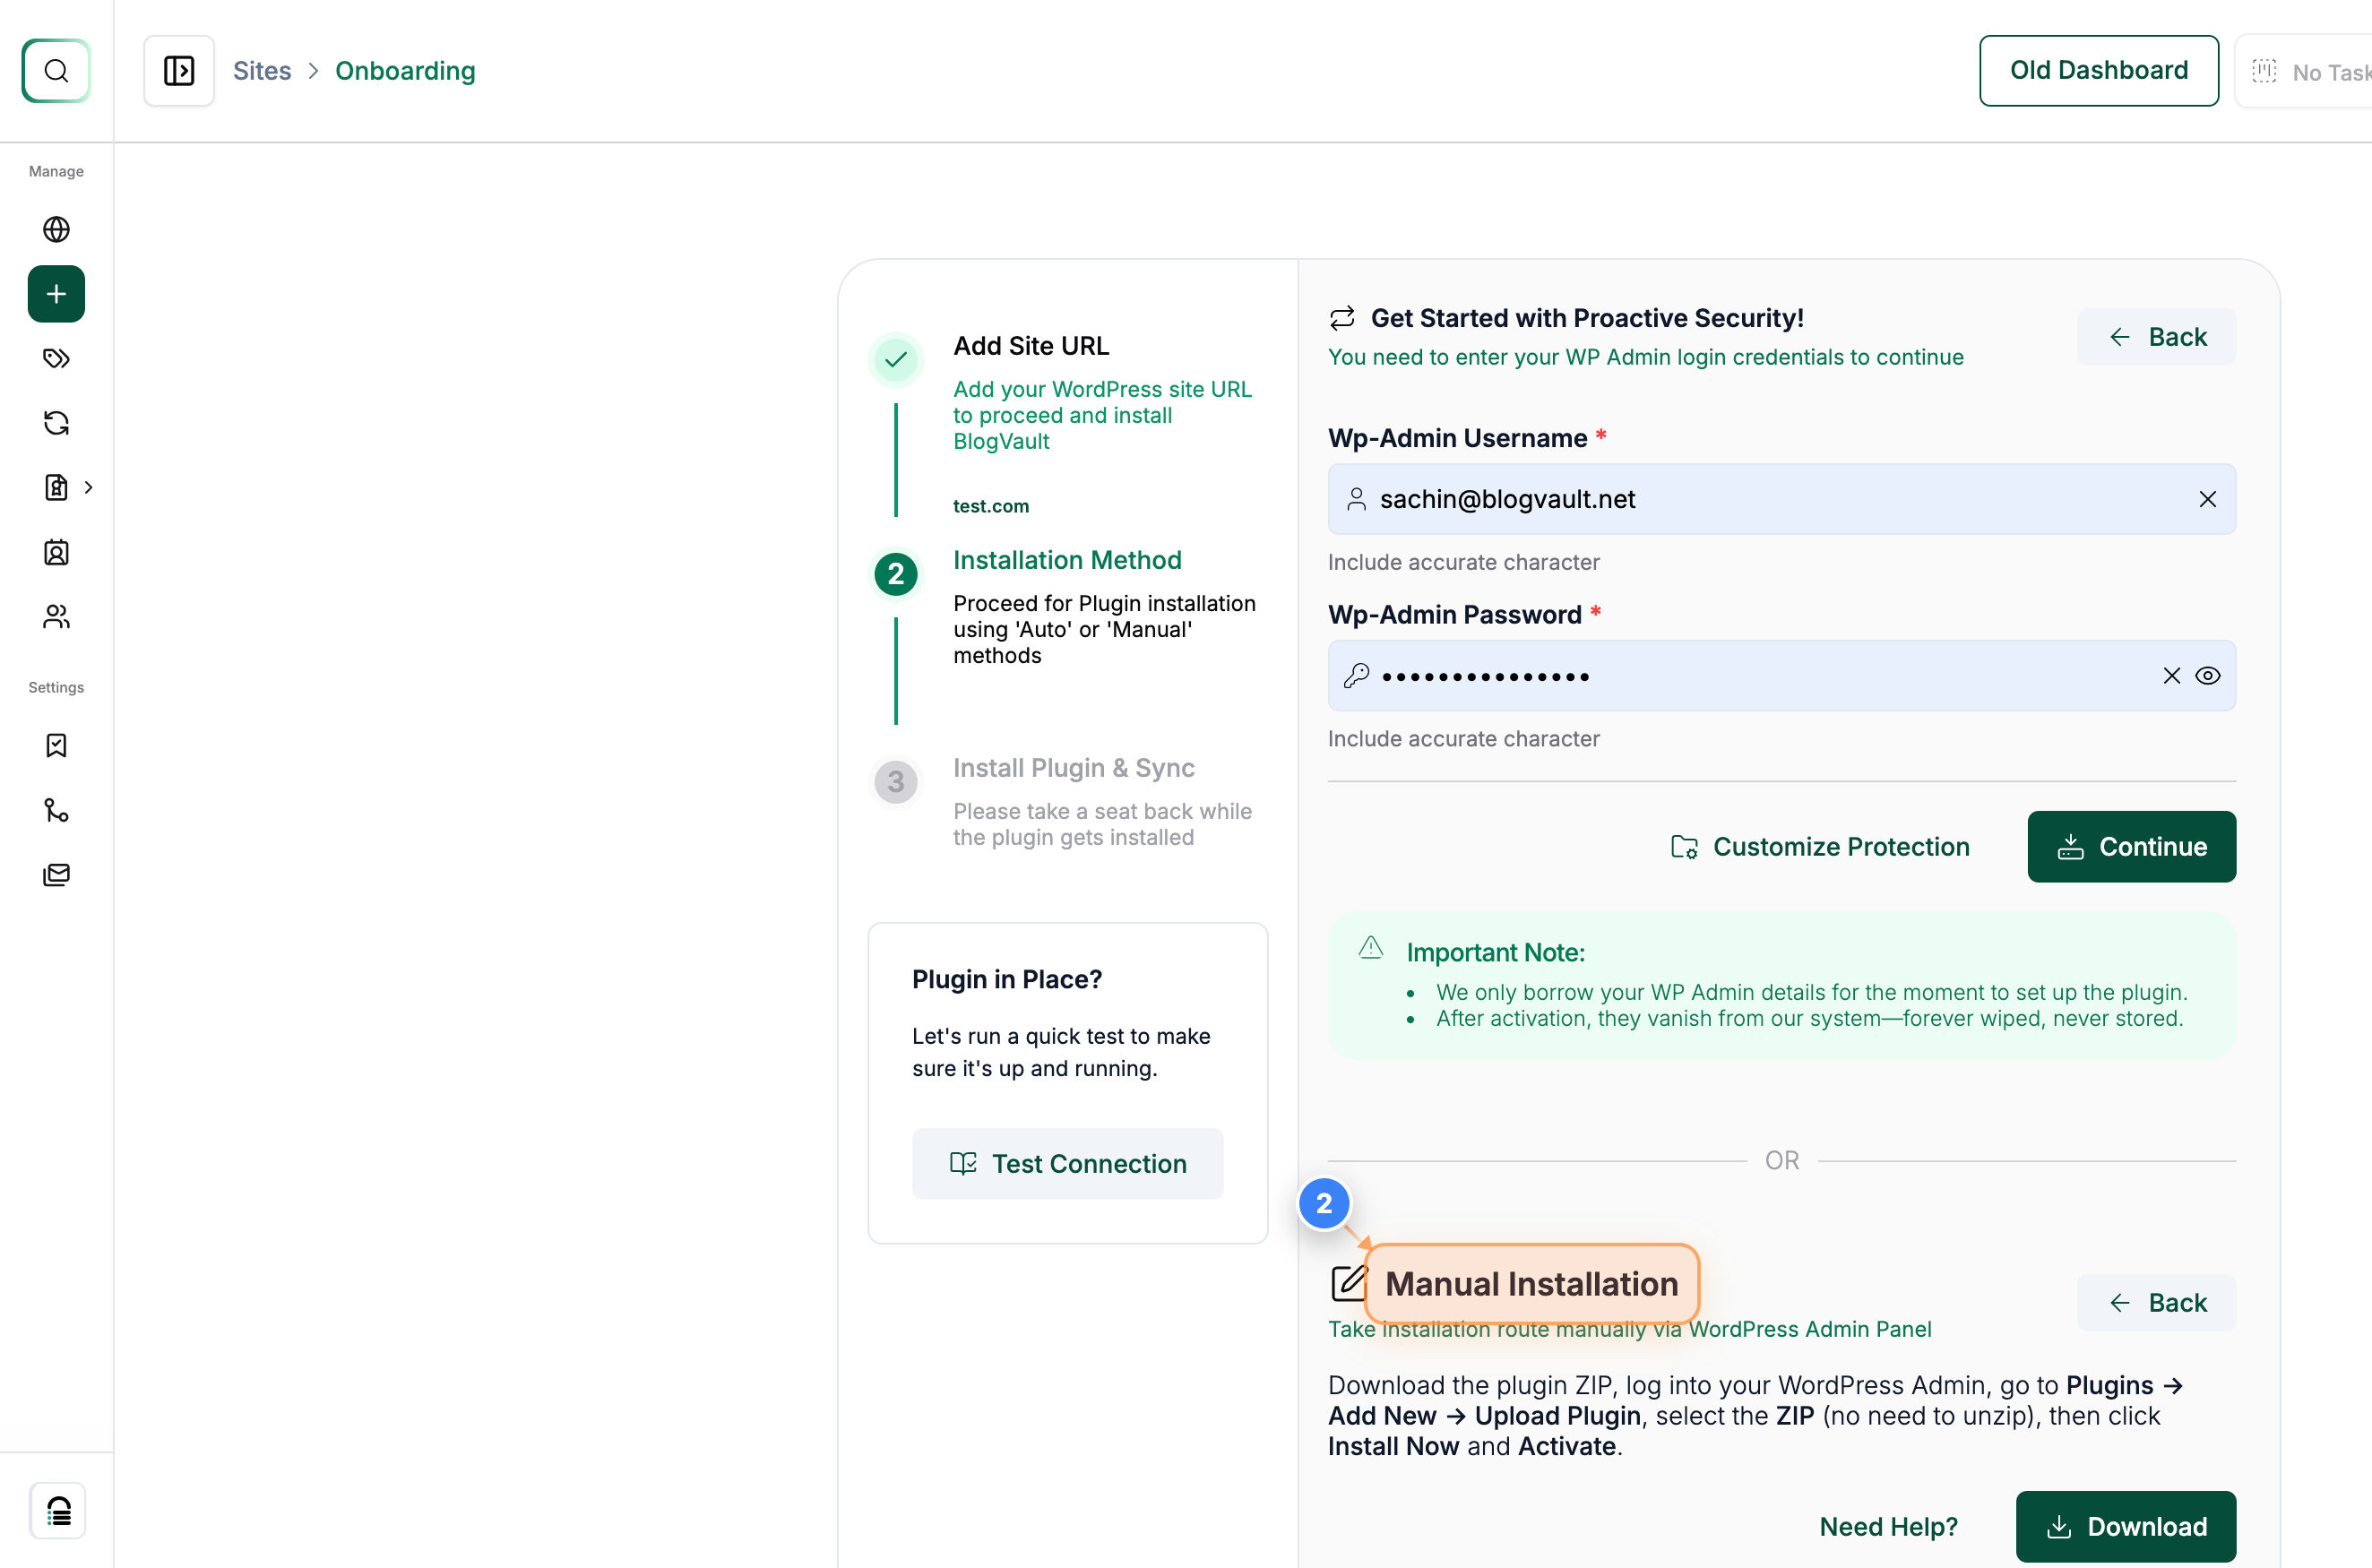Click the search magnifier icon
2372x1568 pixels.
56,70
